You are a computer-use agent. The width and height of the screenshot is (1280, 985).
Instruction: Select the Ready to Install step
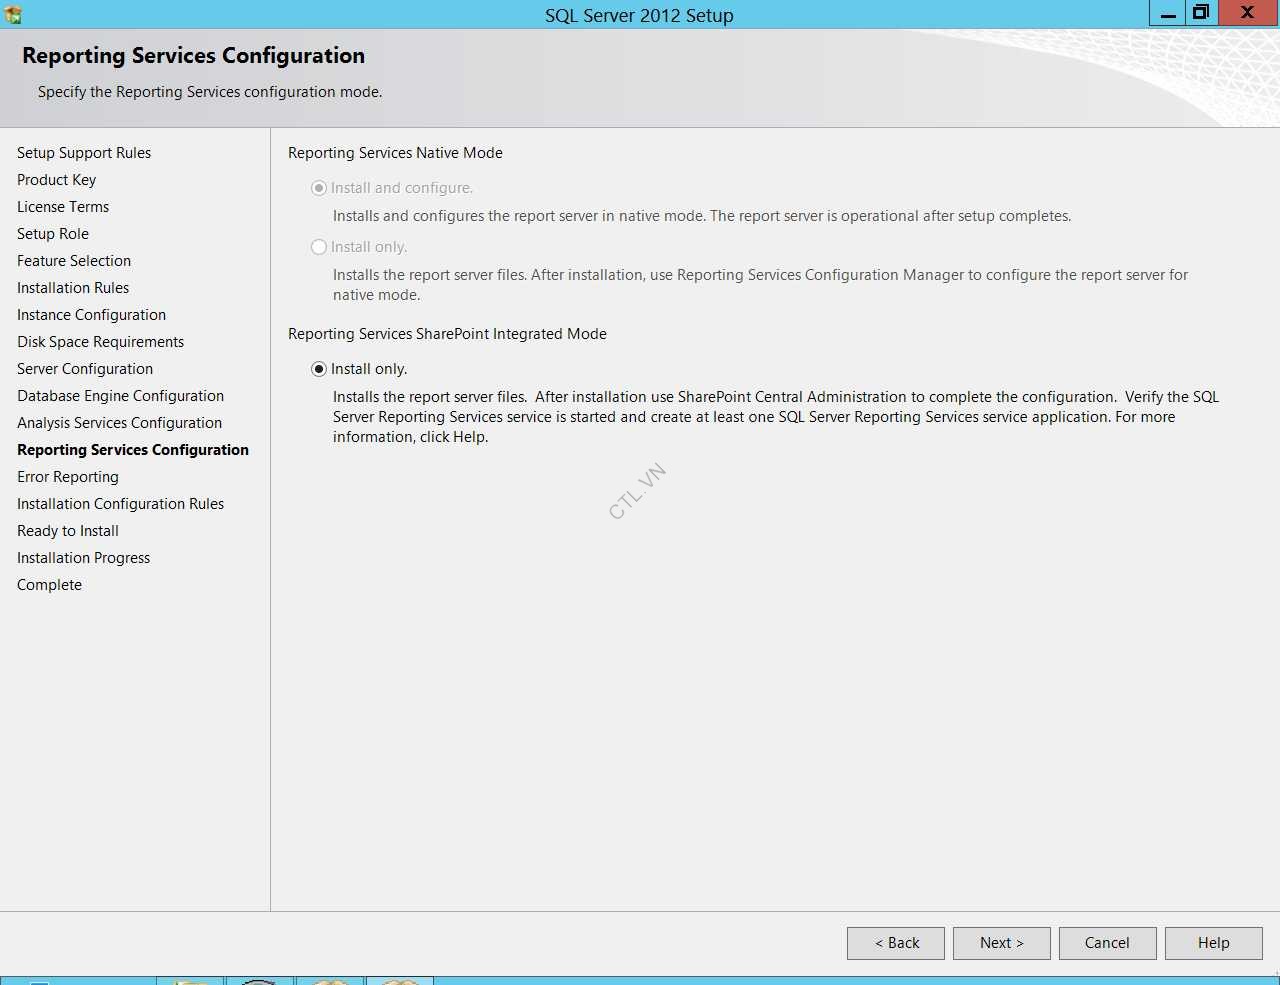point(68,531)
